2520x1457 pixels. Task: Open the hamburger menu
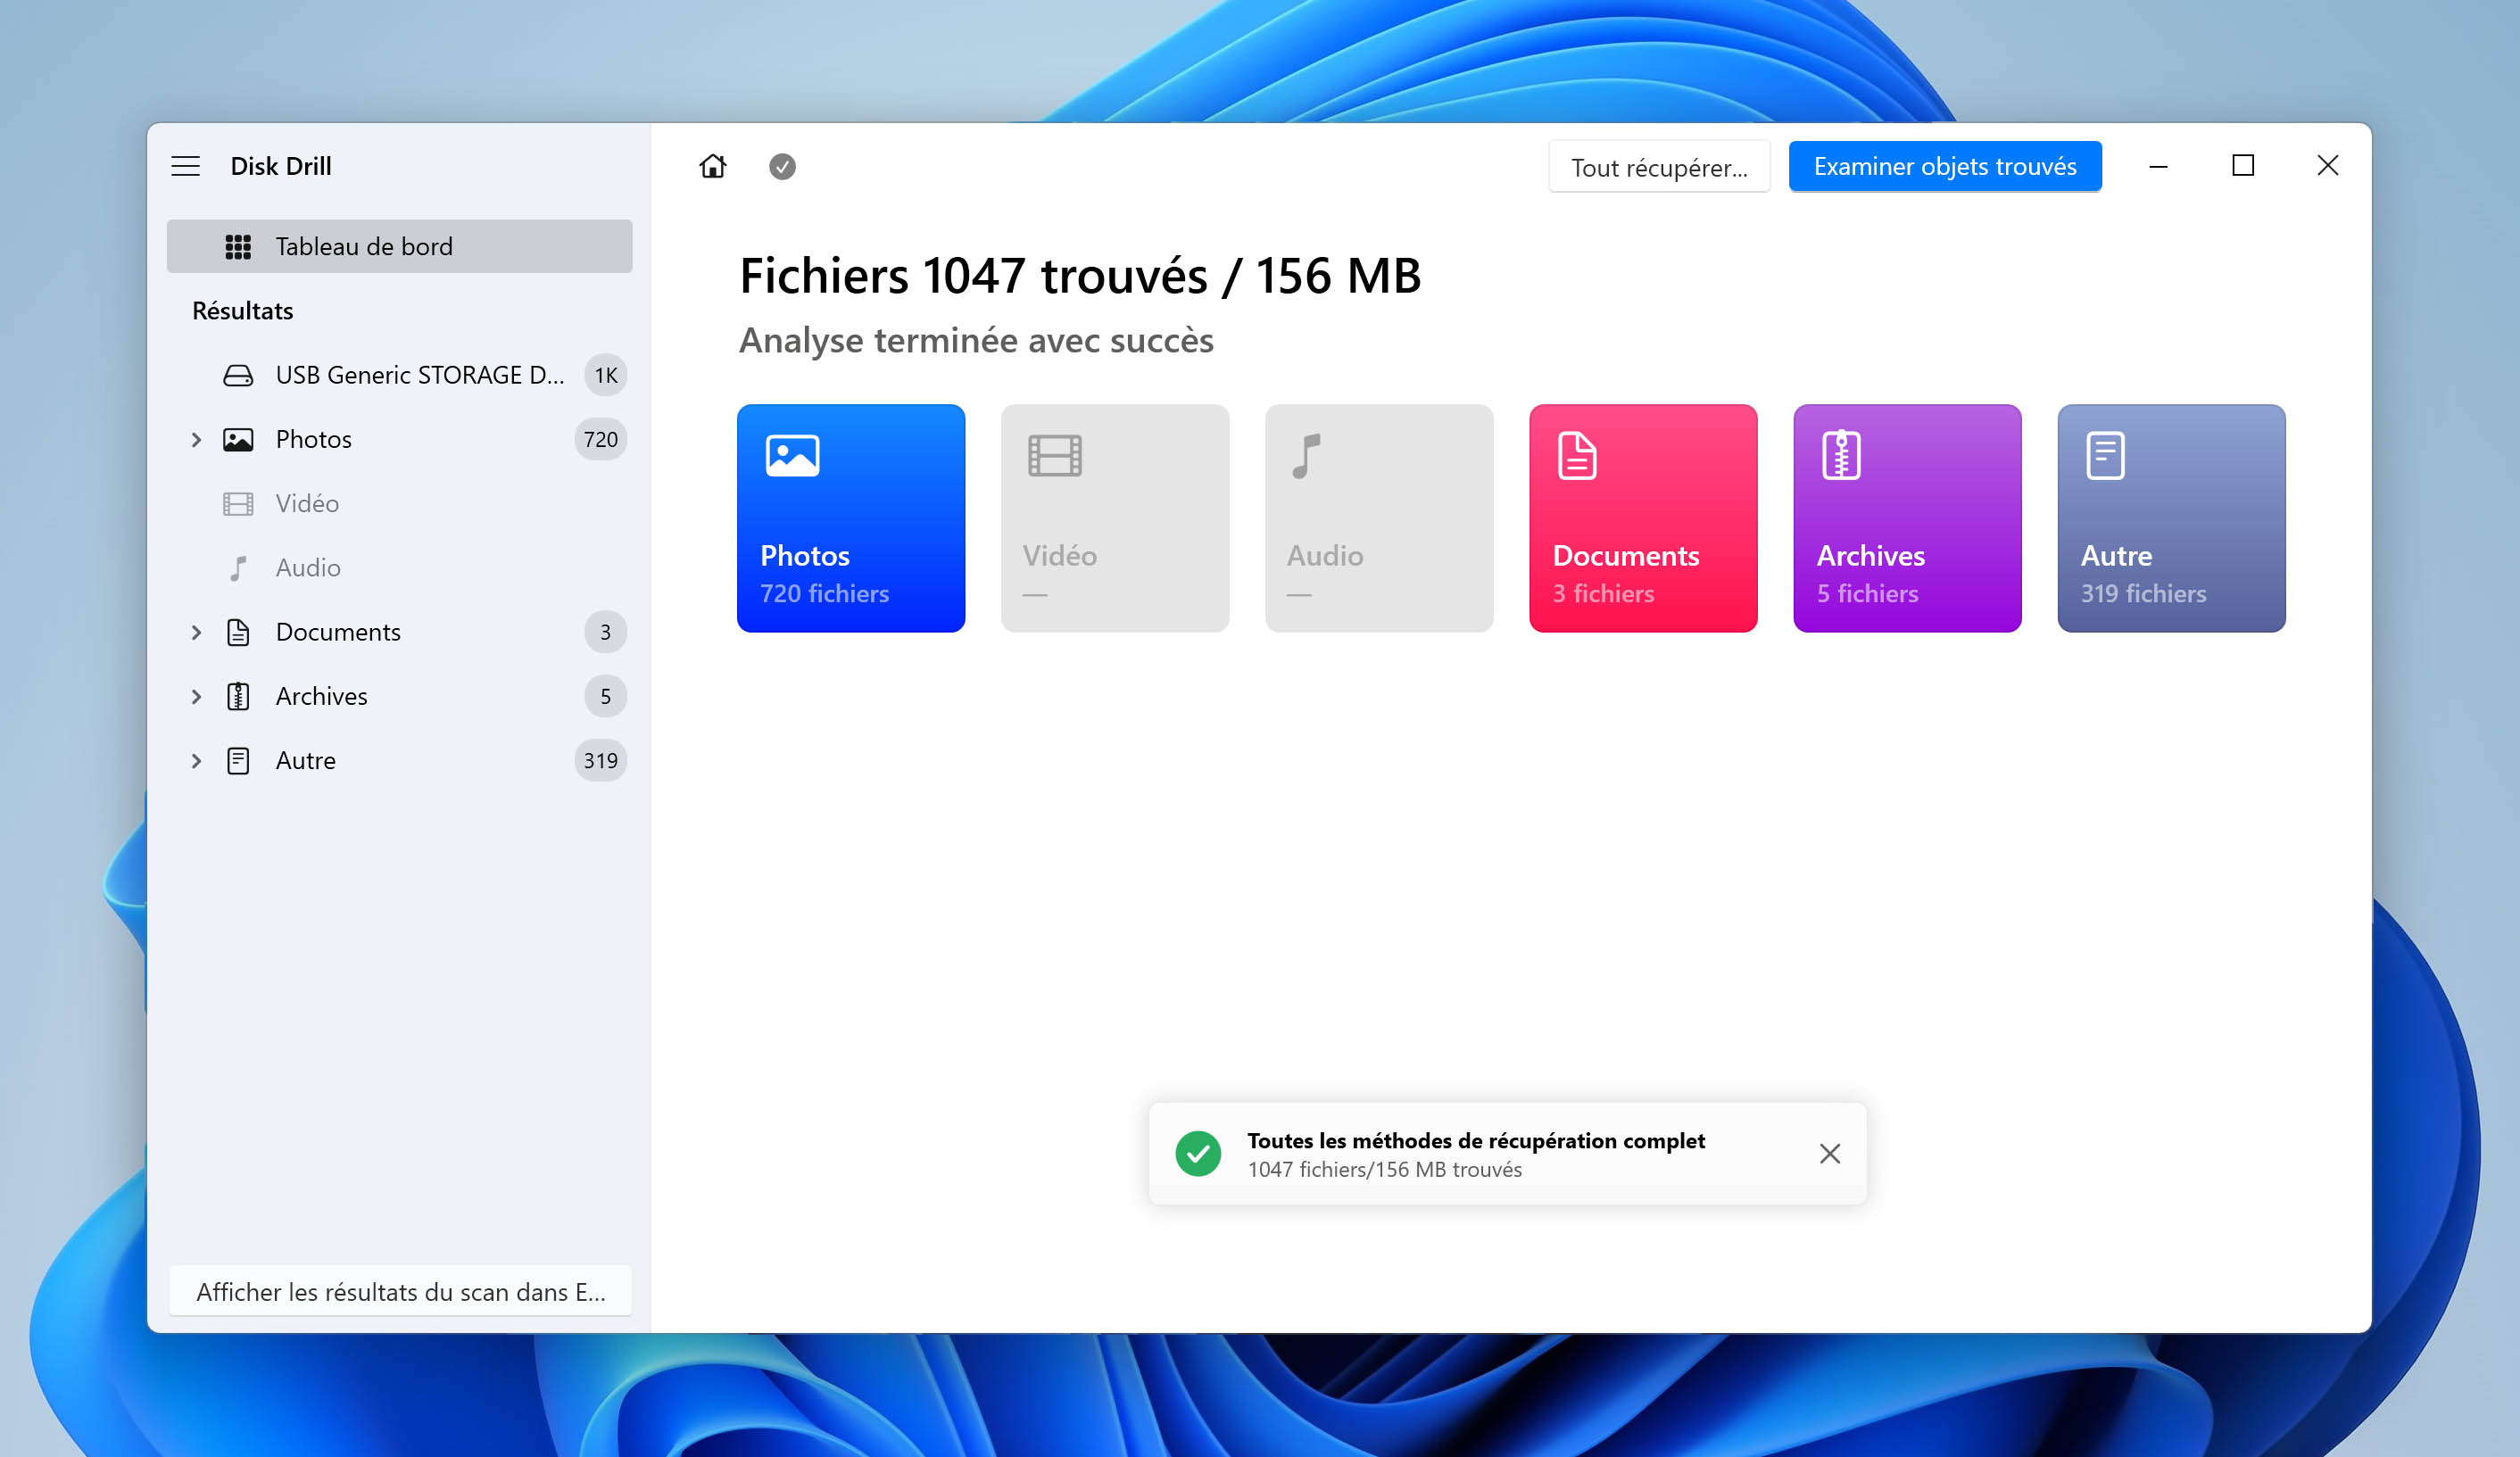coord(186,165)
